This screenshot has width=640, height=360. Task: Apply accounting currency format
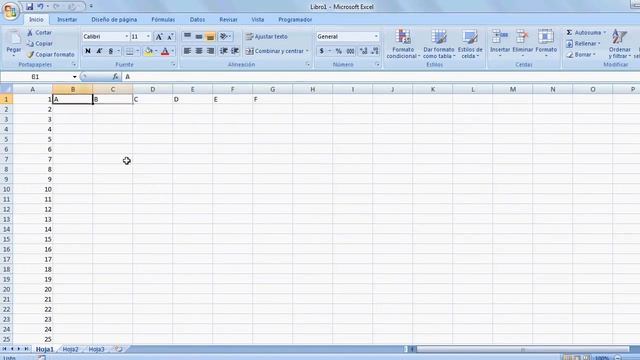point(322,51)
